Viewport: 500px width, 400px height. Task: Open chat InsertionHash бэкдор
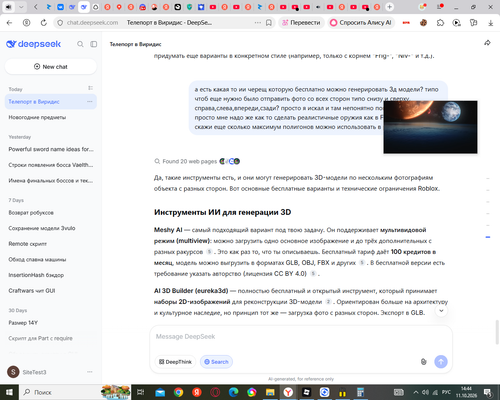click(x=51, y=275)
